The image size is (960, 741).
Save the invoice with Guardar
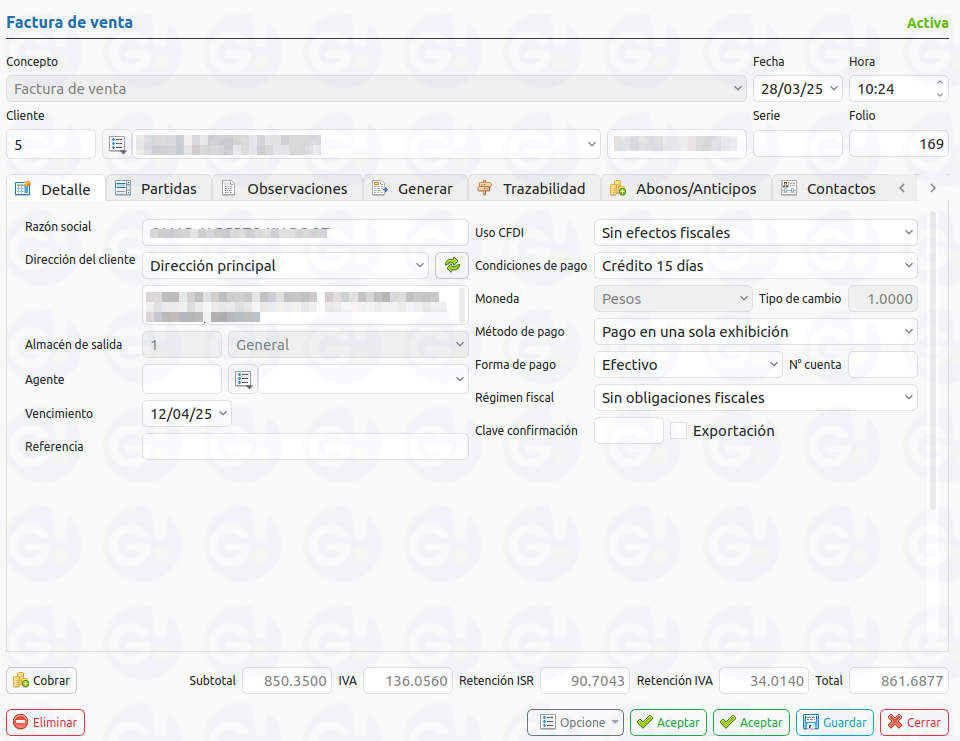(835, 723)
